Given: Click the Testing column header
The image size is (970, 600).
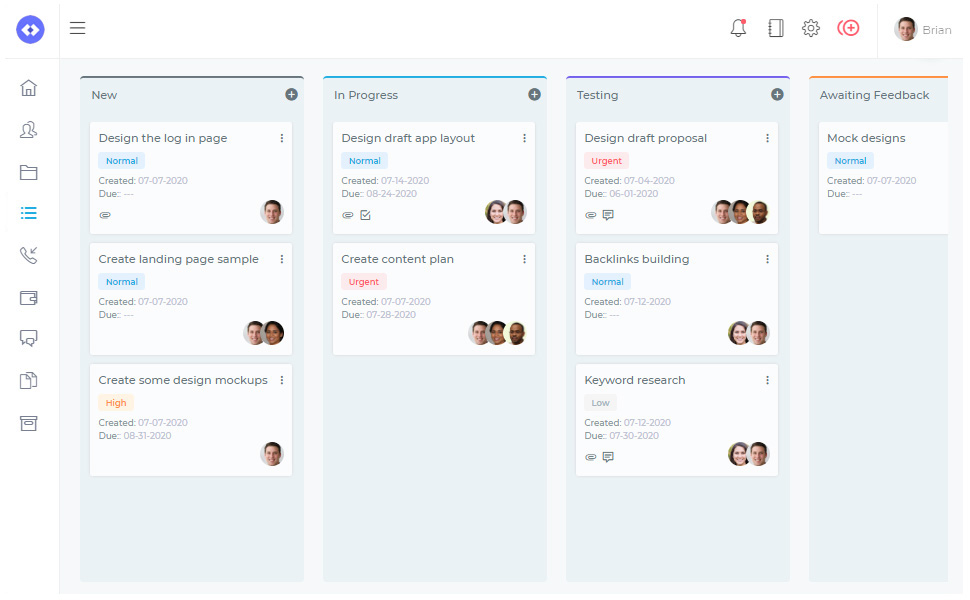Looking at the screenshot, I should tap(597, 95).
